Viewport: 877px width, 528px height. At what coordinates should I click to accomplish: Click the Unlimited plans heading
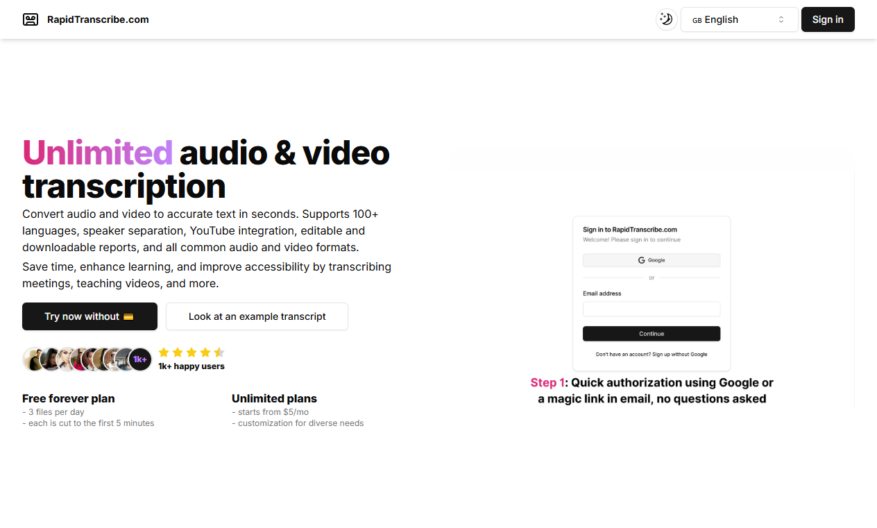click(x=274, y=399)
